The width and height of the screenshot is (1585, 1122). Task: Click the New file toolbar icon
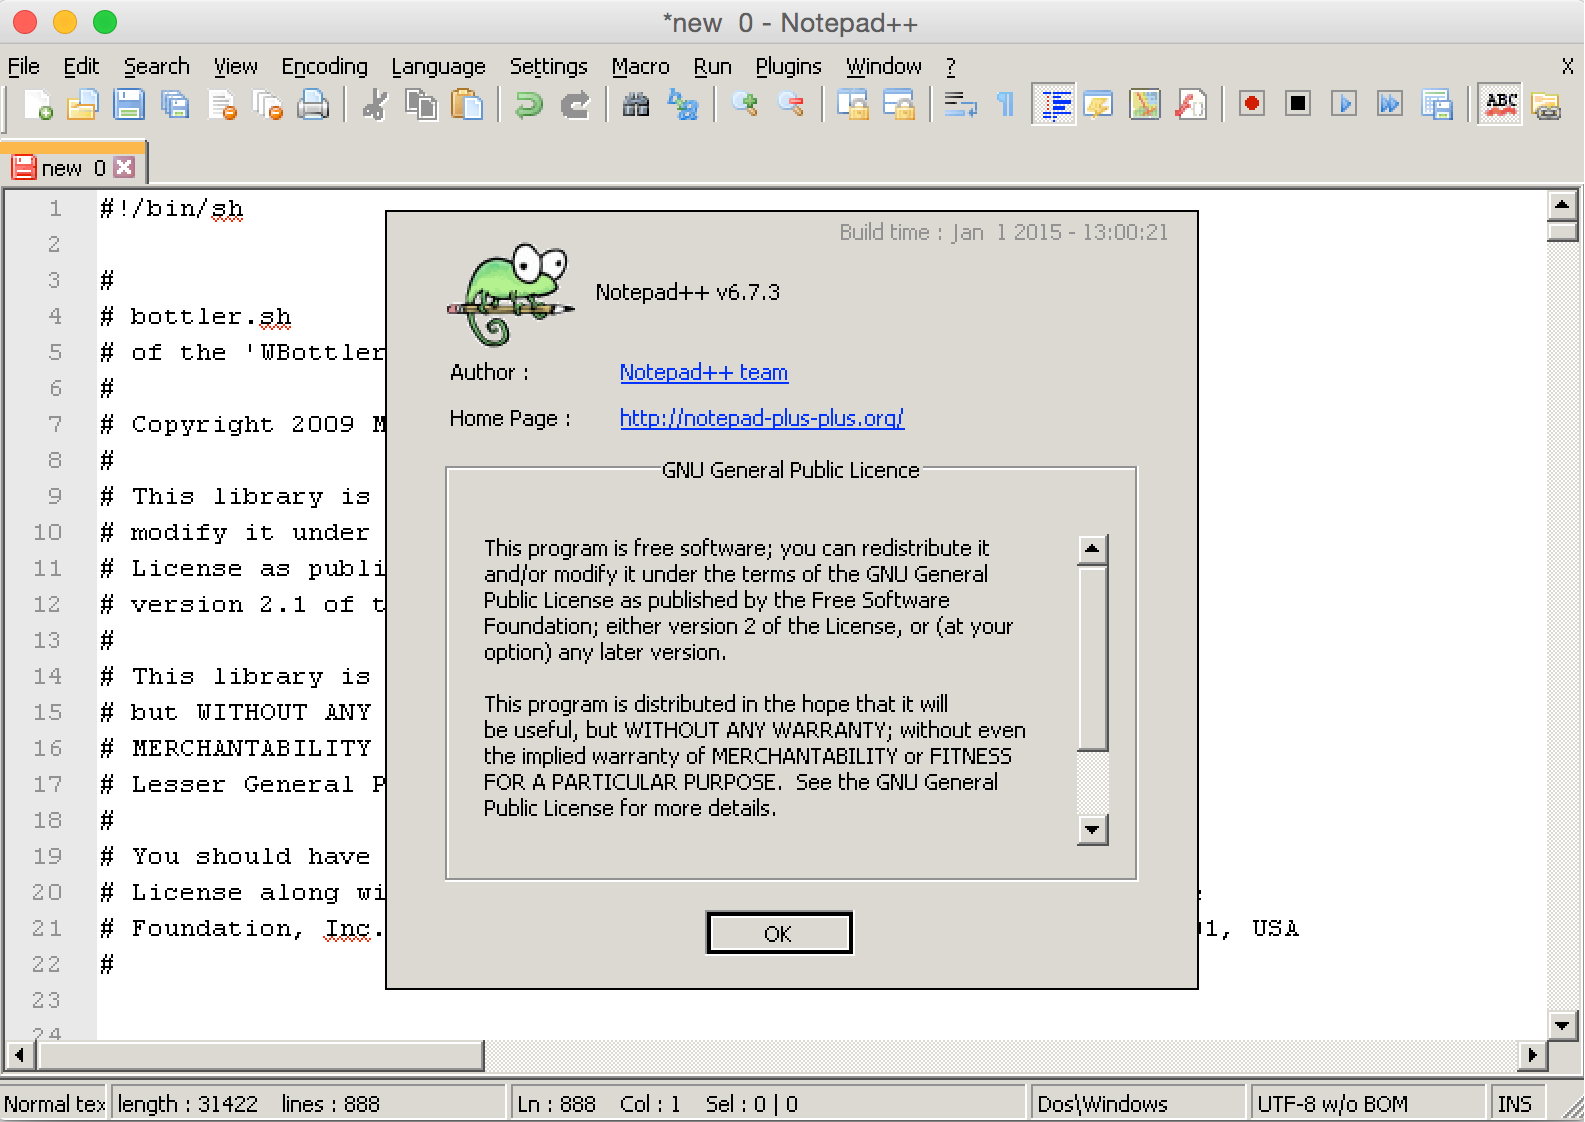pyautogui.click(x=38, y=104)
